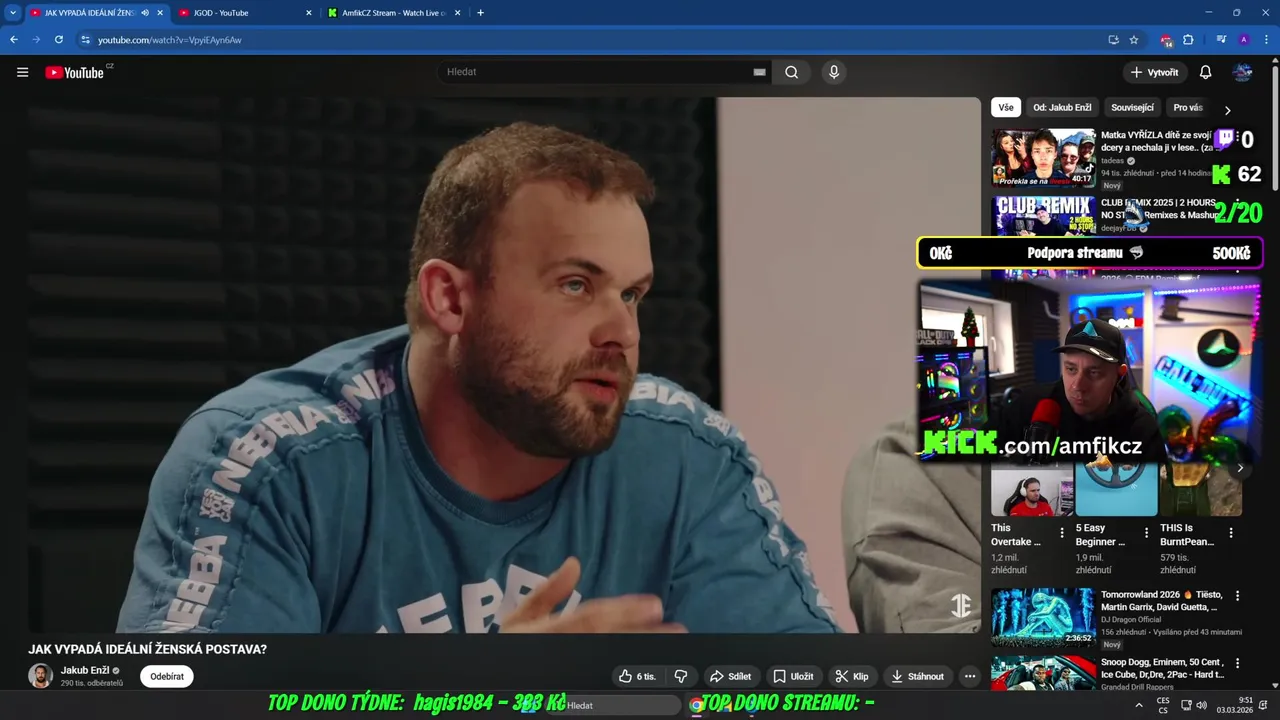Open notification center icon in tray

(1262, 705)
